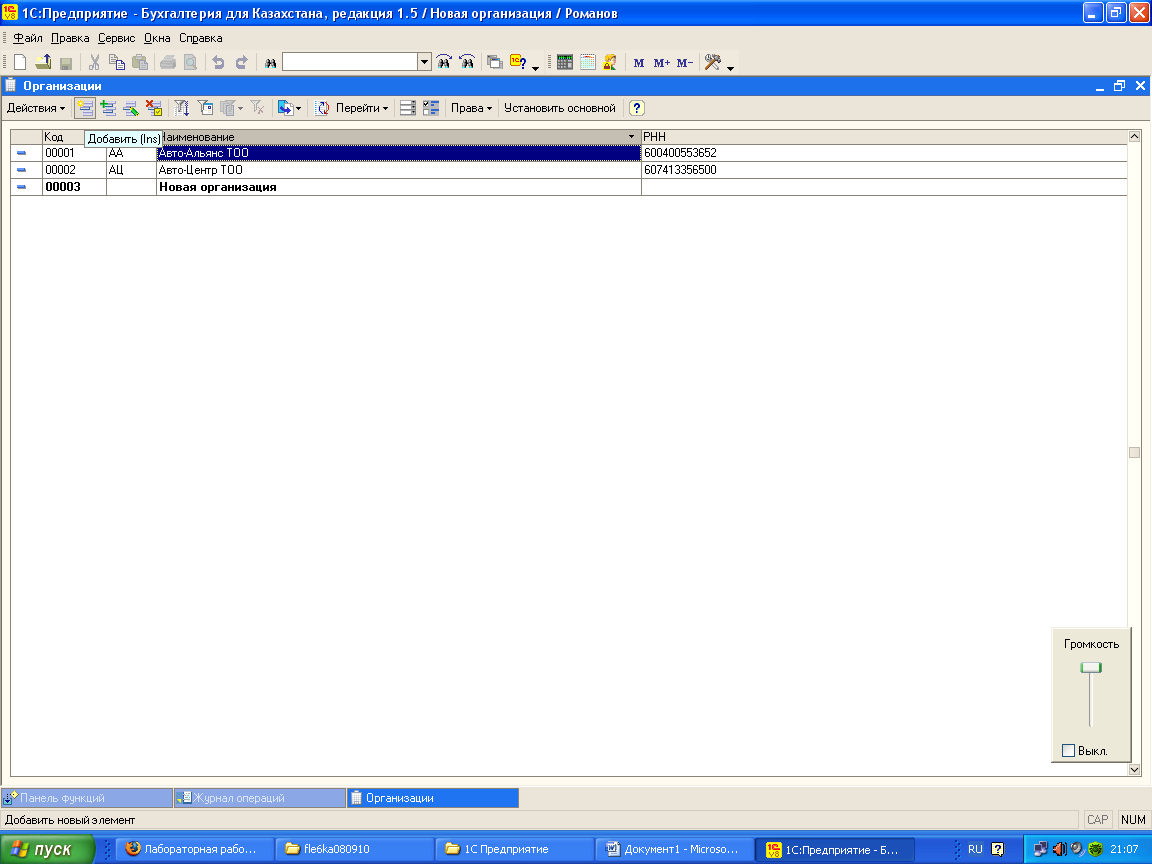Click the user with lock icon

tap(610, 62)
